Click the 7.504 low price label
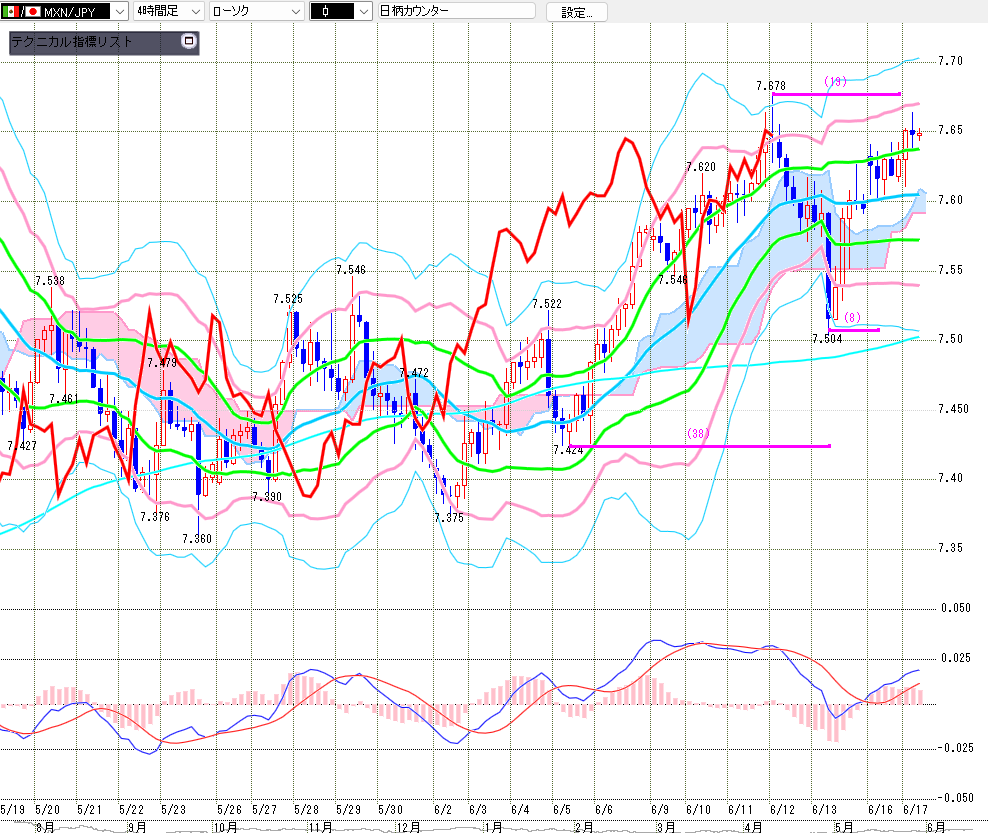 (827, 339)
